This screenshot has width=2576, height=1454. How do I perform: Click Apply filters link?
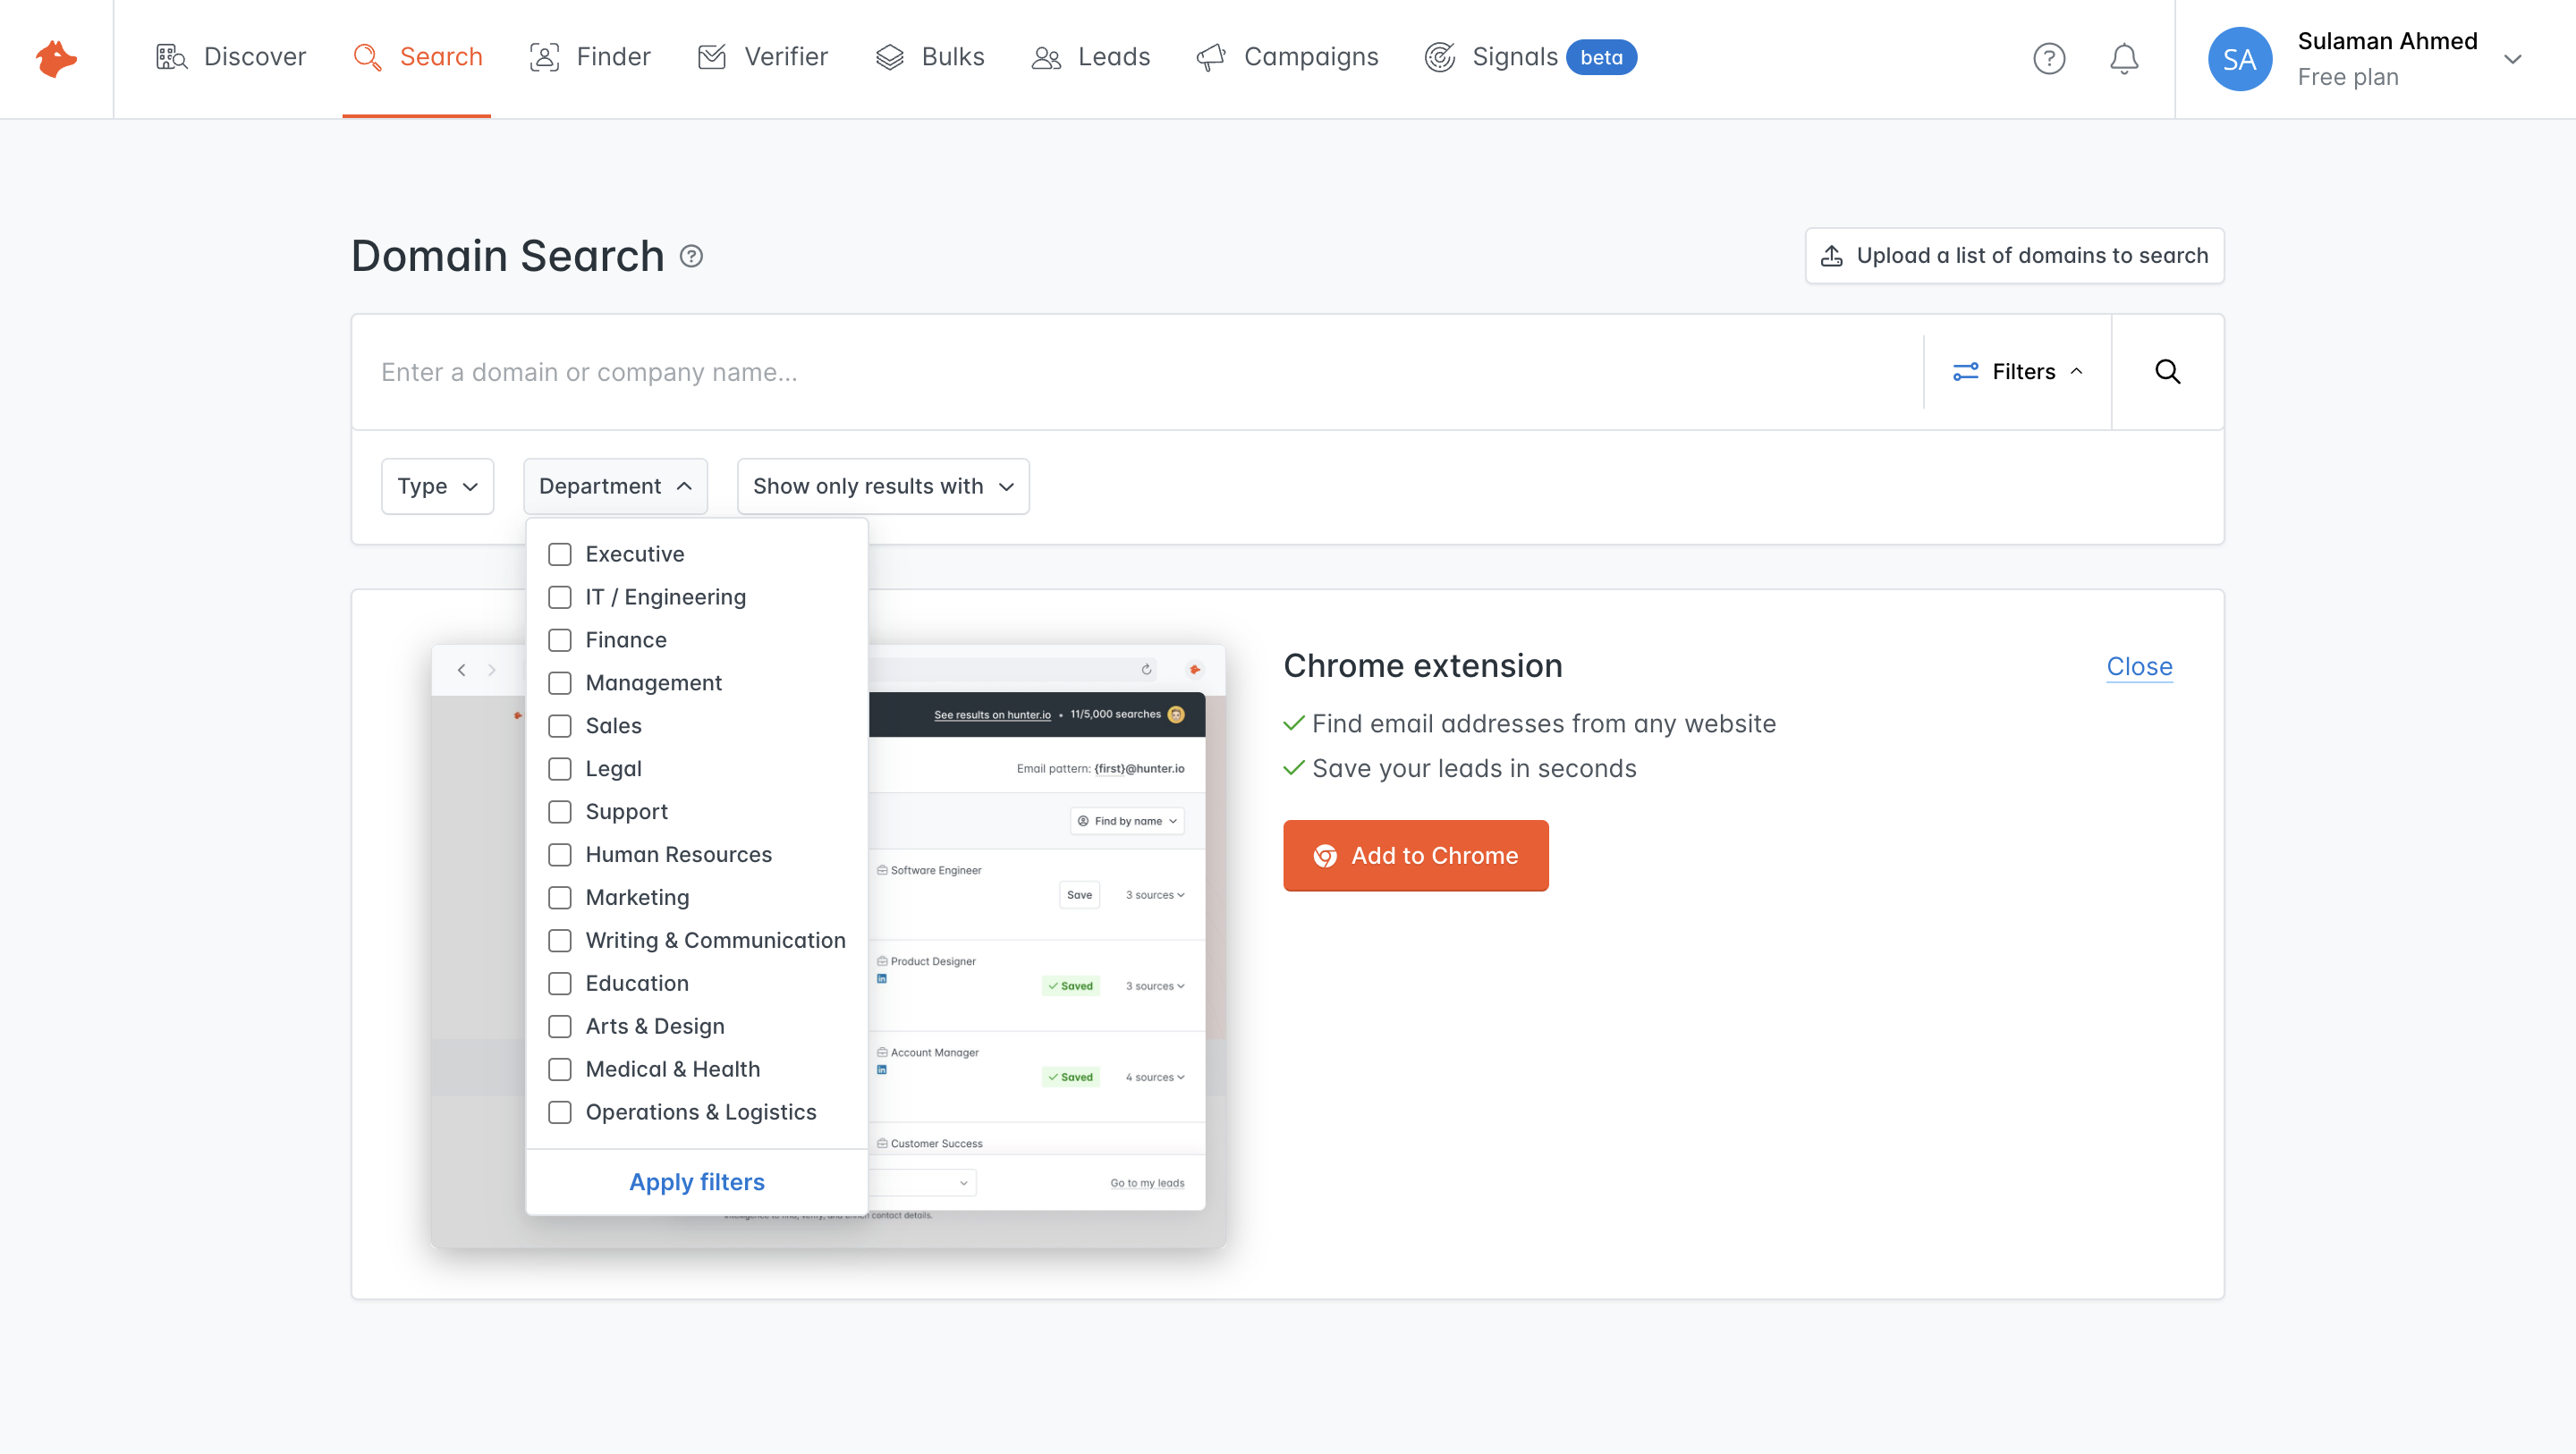[x=696, y=1182]
